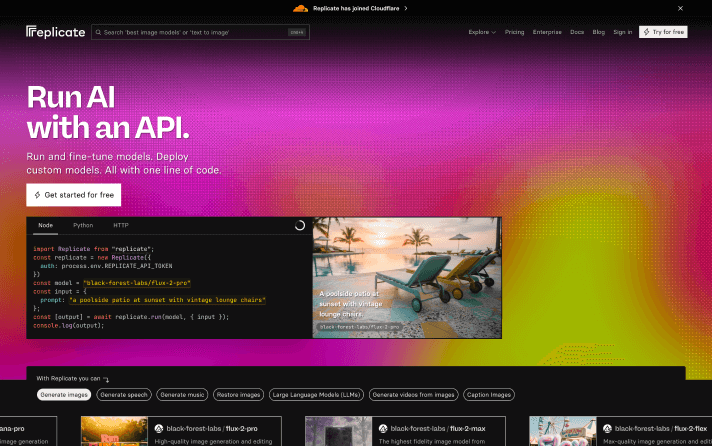Focus the model search field

pos(200,32)
